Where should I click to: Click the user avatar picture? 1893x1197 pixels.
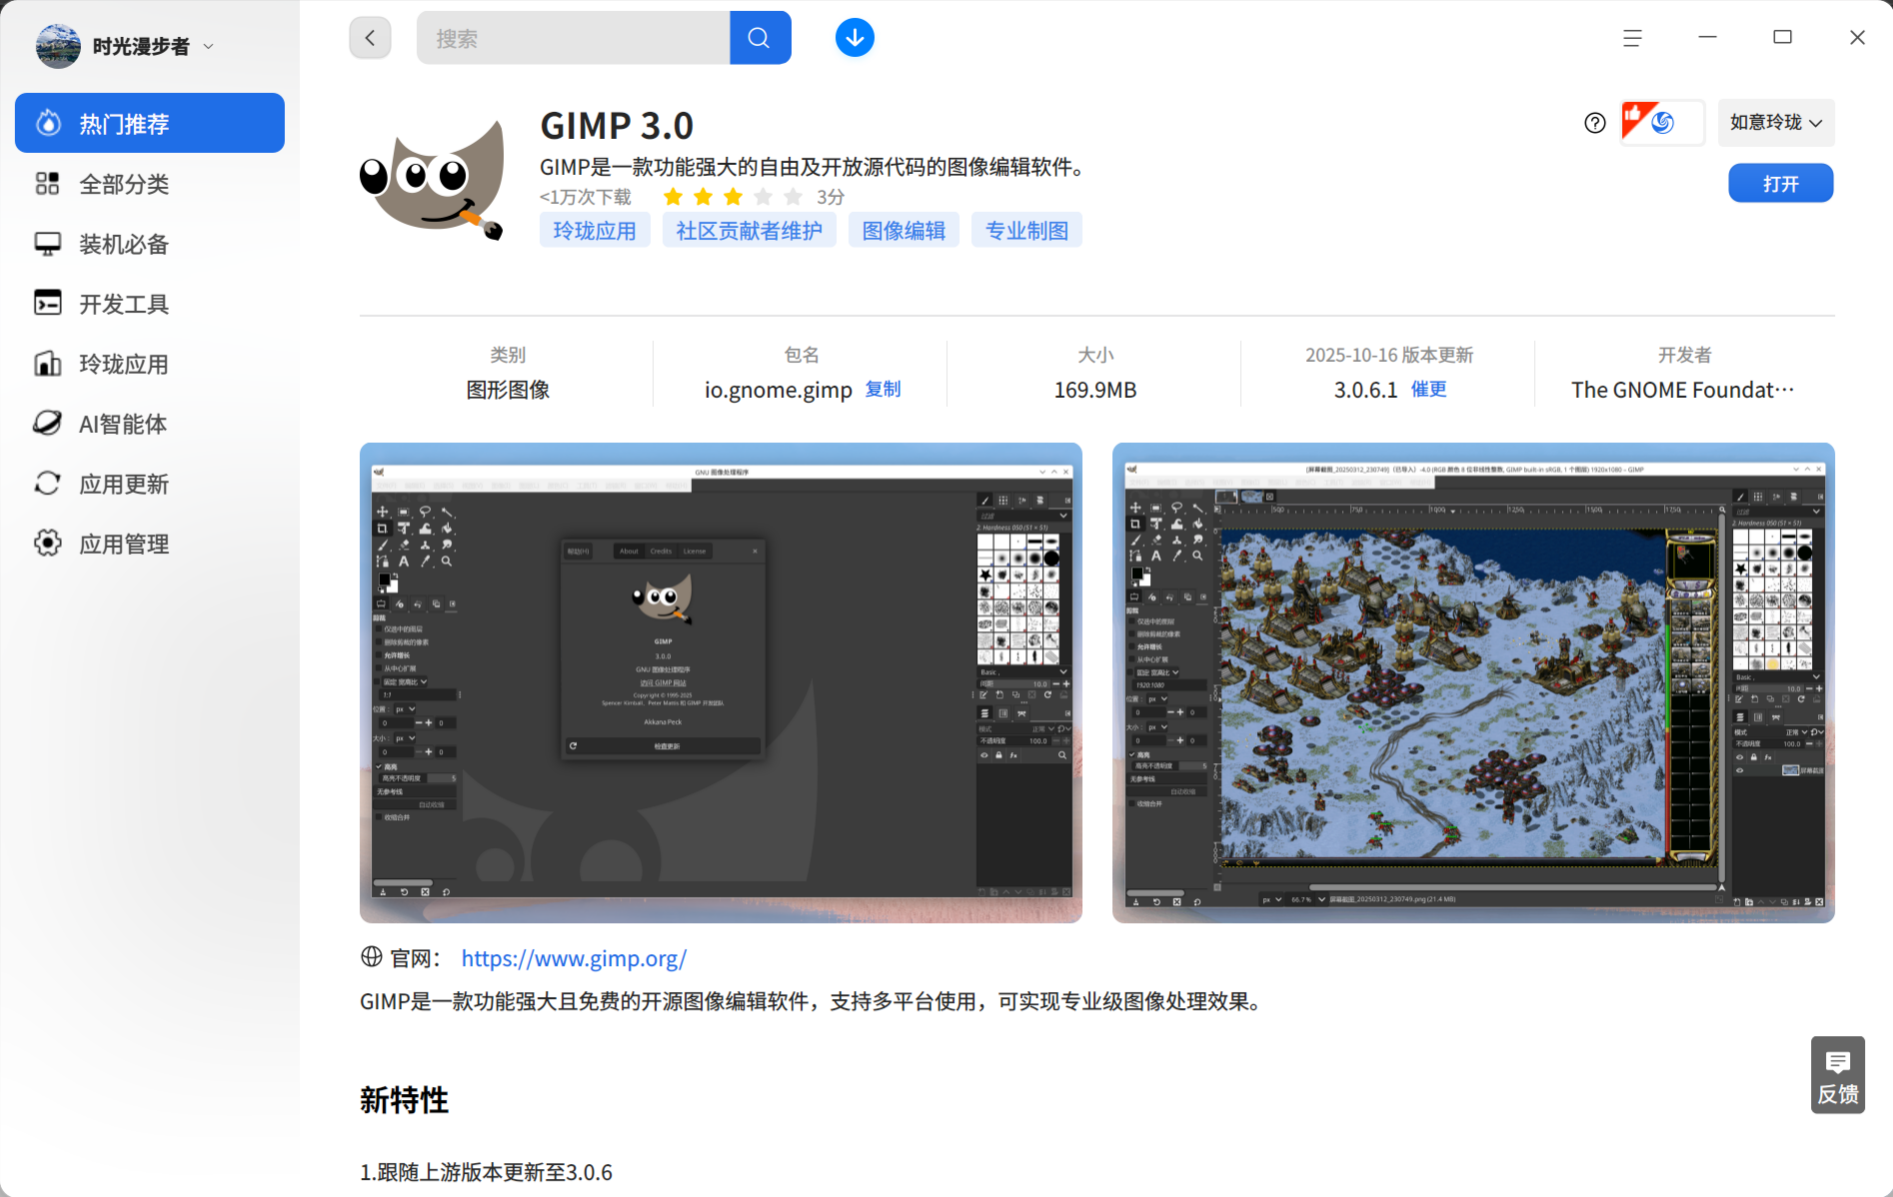coord(58,46)
